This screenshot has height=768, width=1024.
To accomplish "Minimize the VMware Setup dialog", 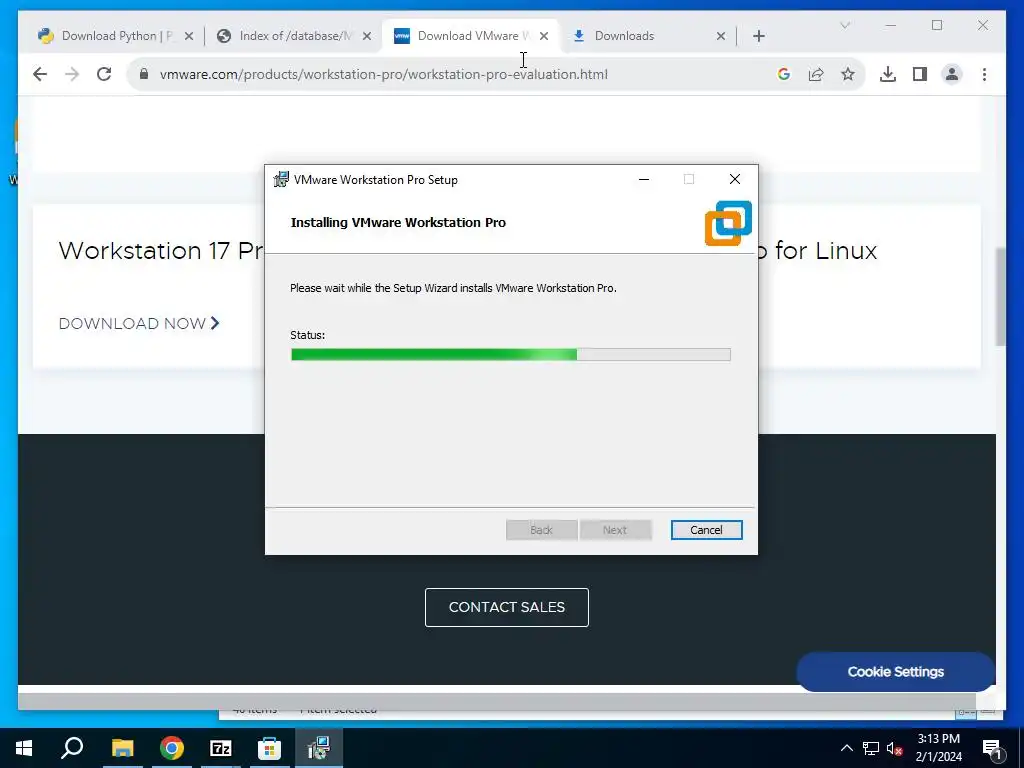I will [x=644, y=180].
